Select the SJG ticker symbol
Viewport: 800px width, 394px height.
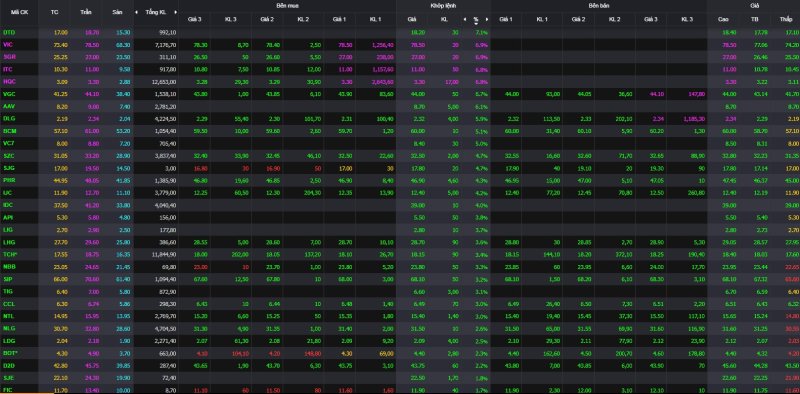tap(8, 168)
